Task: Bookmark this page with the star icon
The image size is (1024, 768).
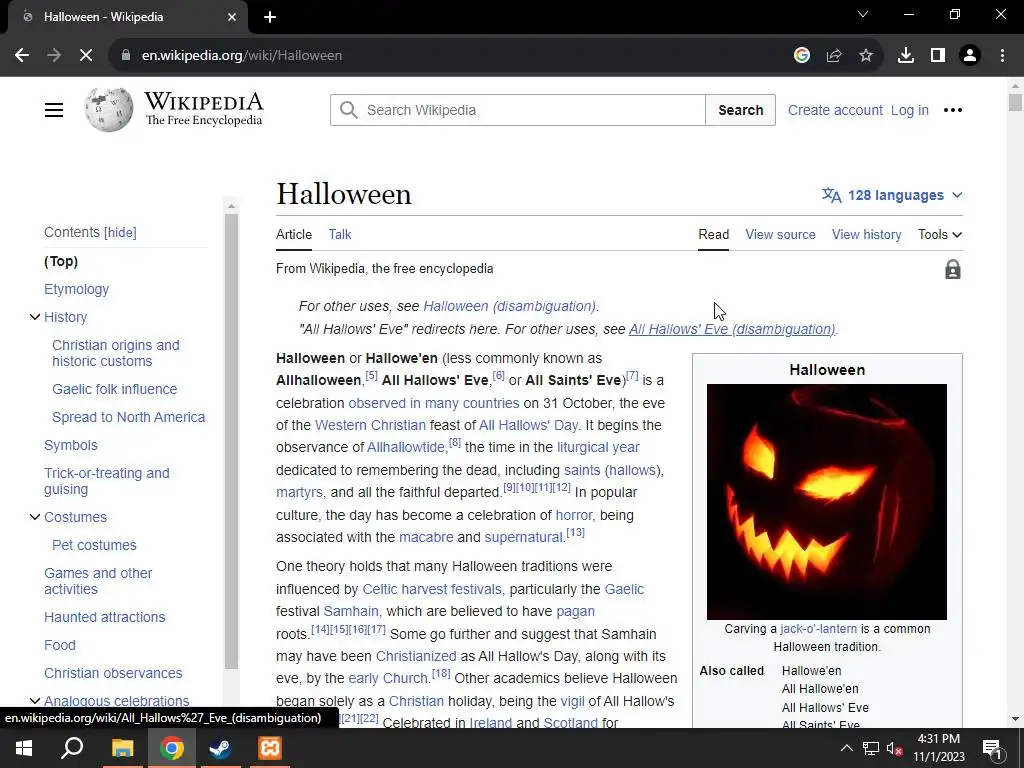Action: coord(866,56)
